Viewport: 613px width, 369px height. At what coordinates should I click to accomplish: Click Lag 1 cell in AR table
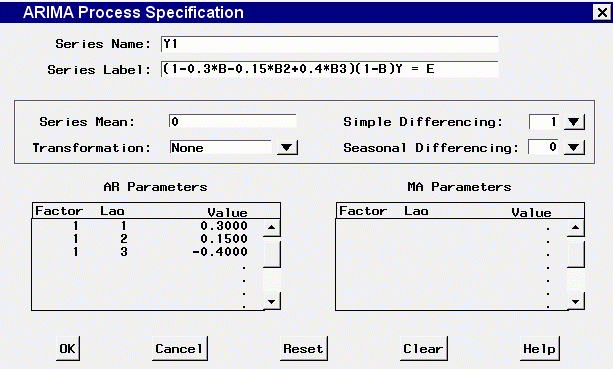(x=124, y=226)
